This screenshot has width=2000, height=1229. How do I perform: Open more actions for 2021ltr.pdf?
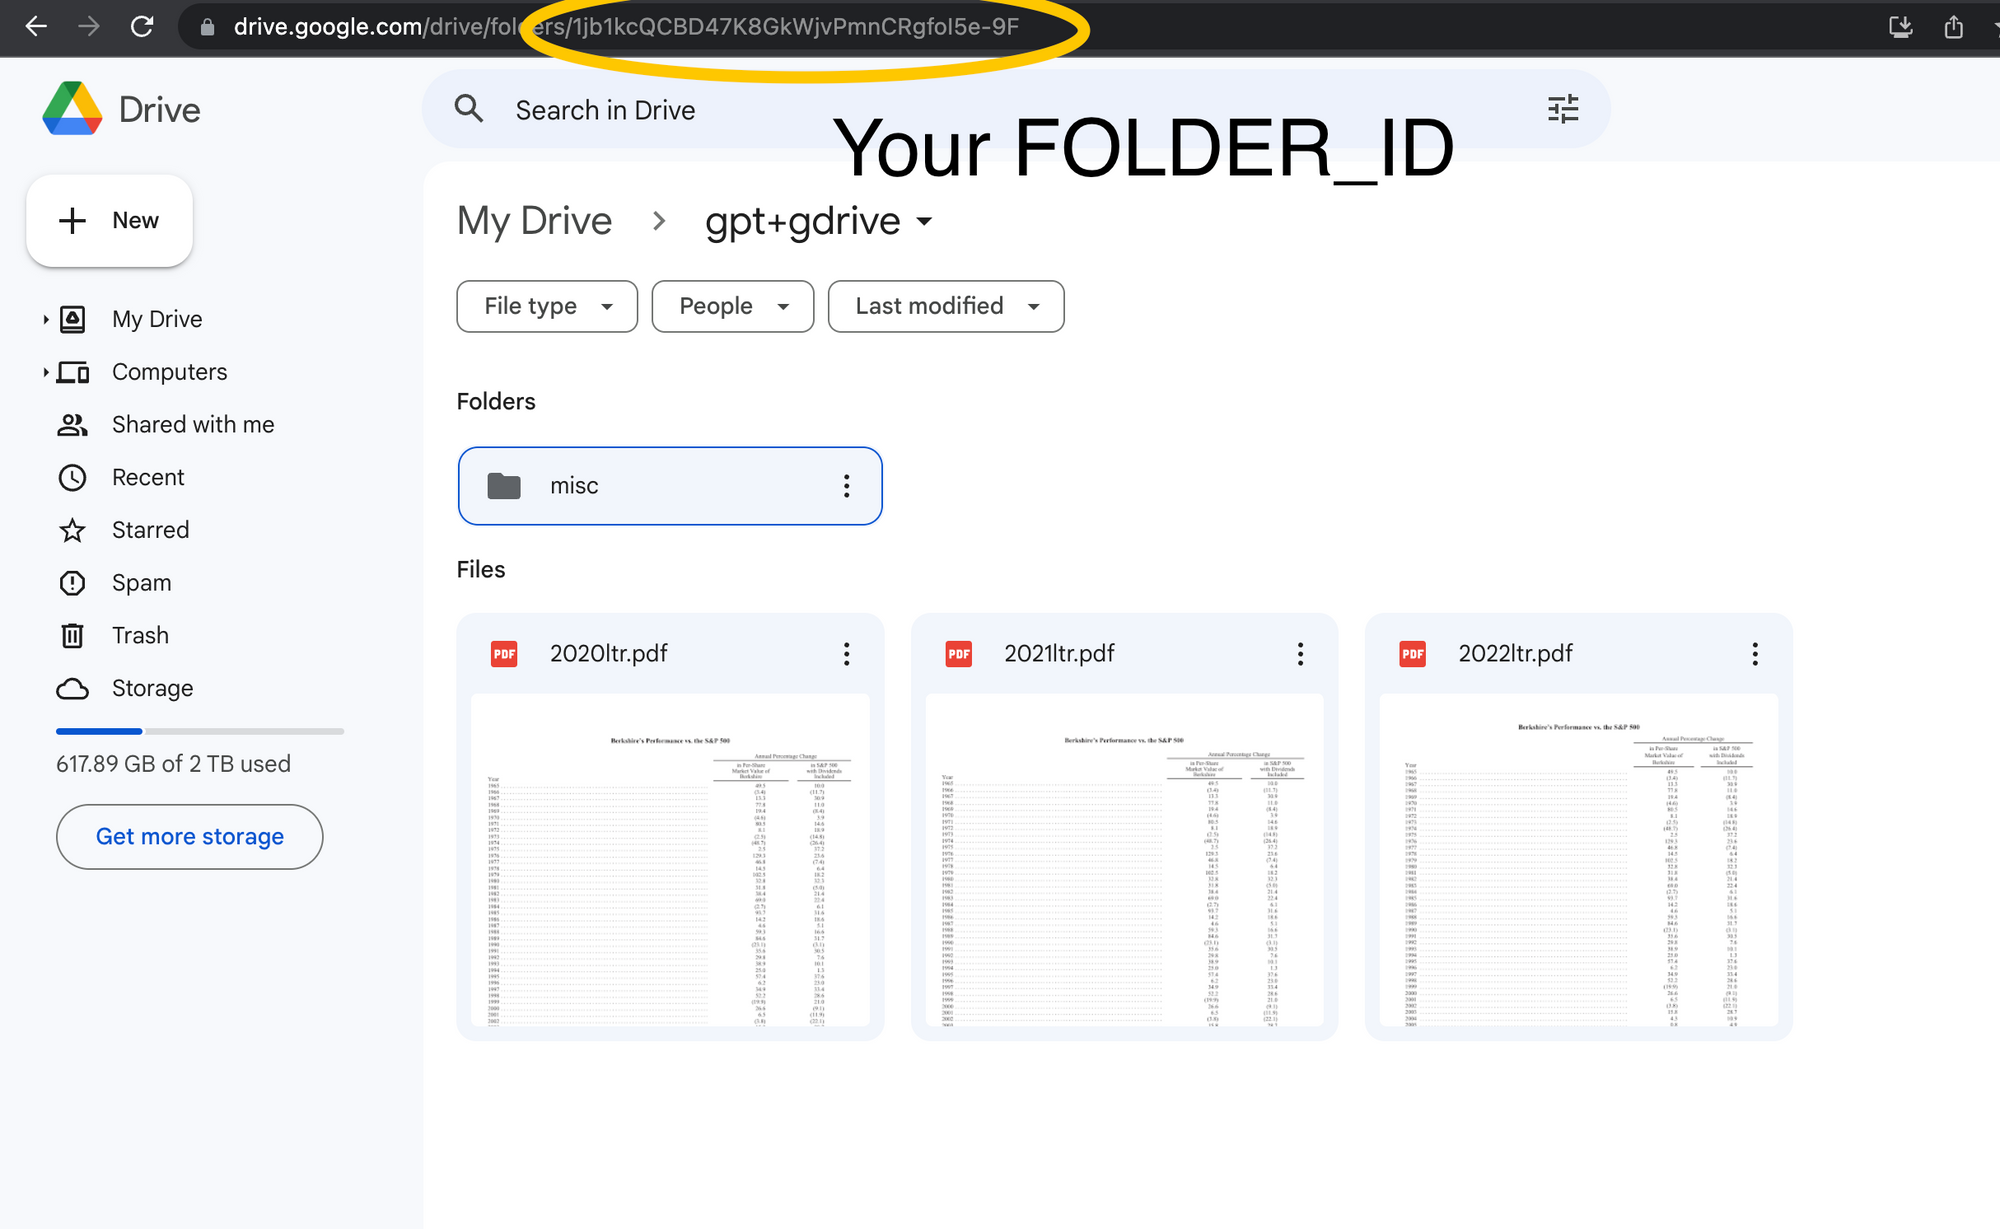click(x=1300, y=654)
